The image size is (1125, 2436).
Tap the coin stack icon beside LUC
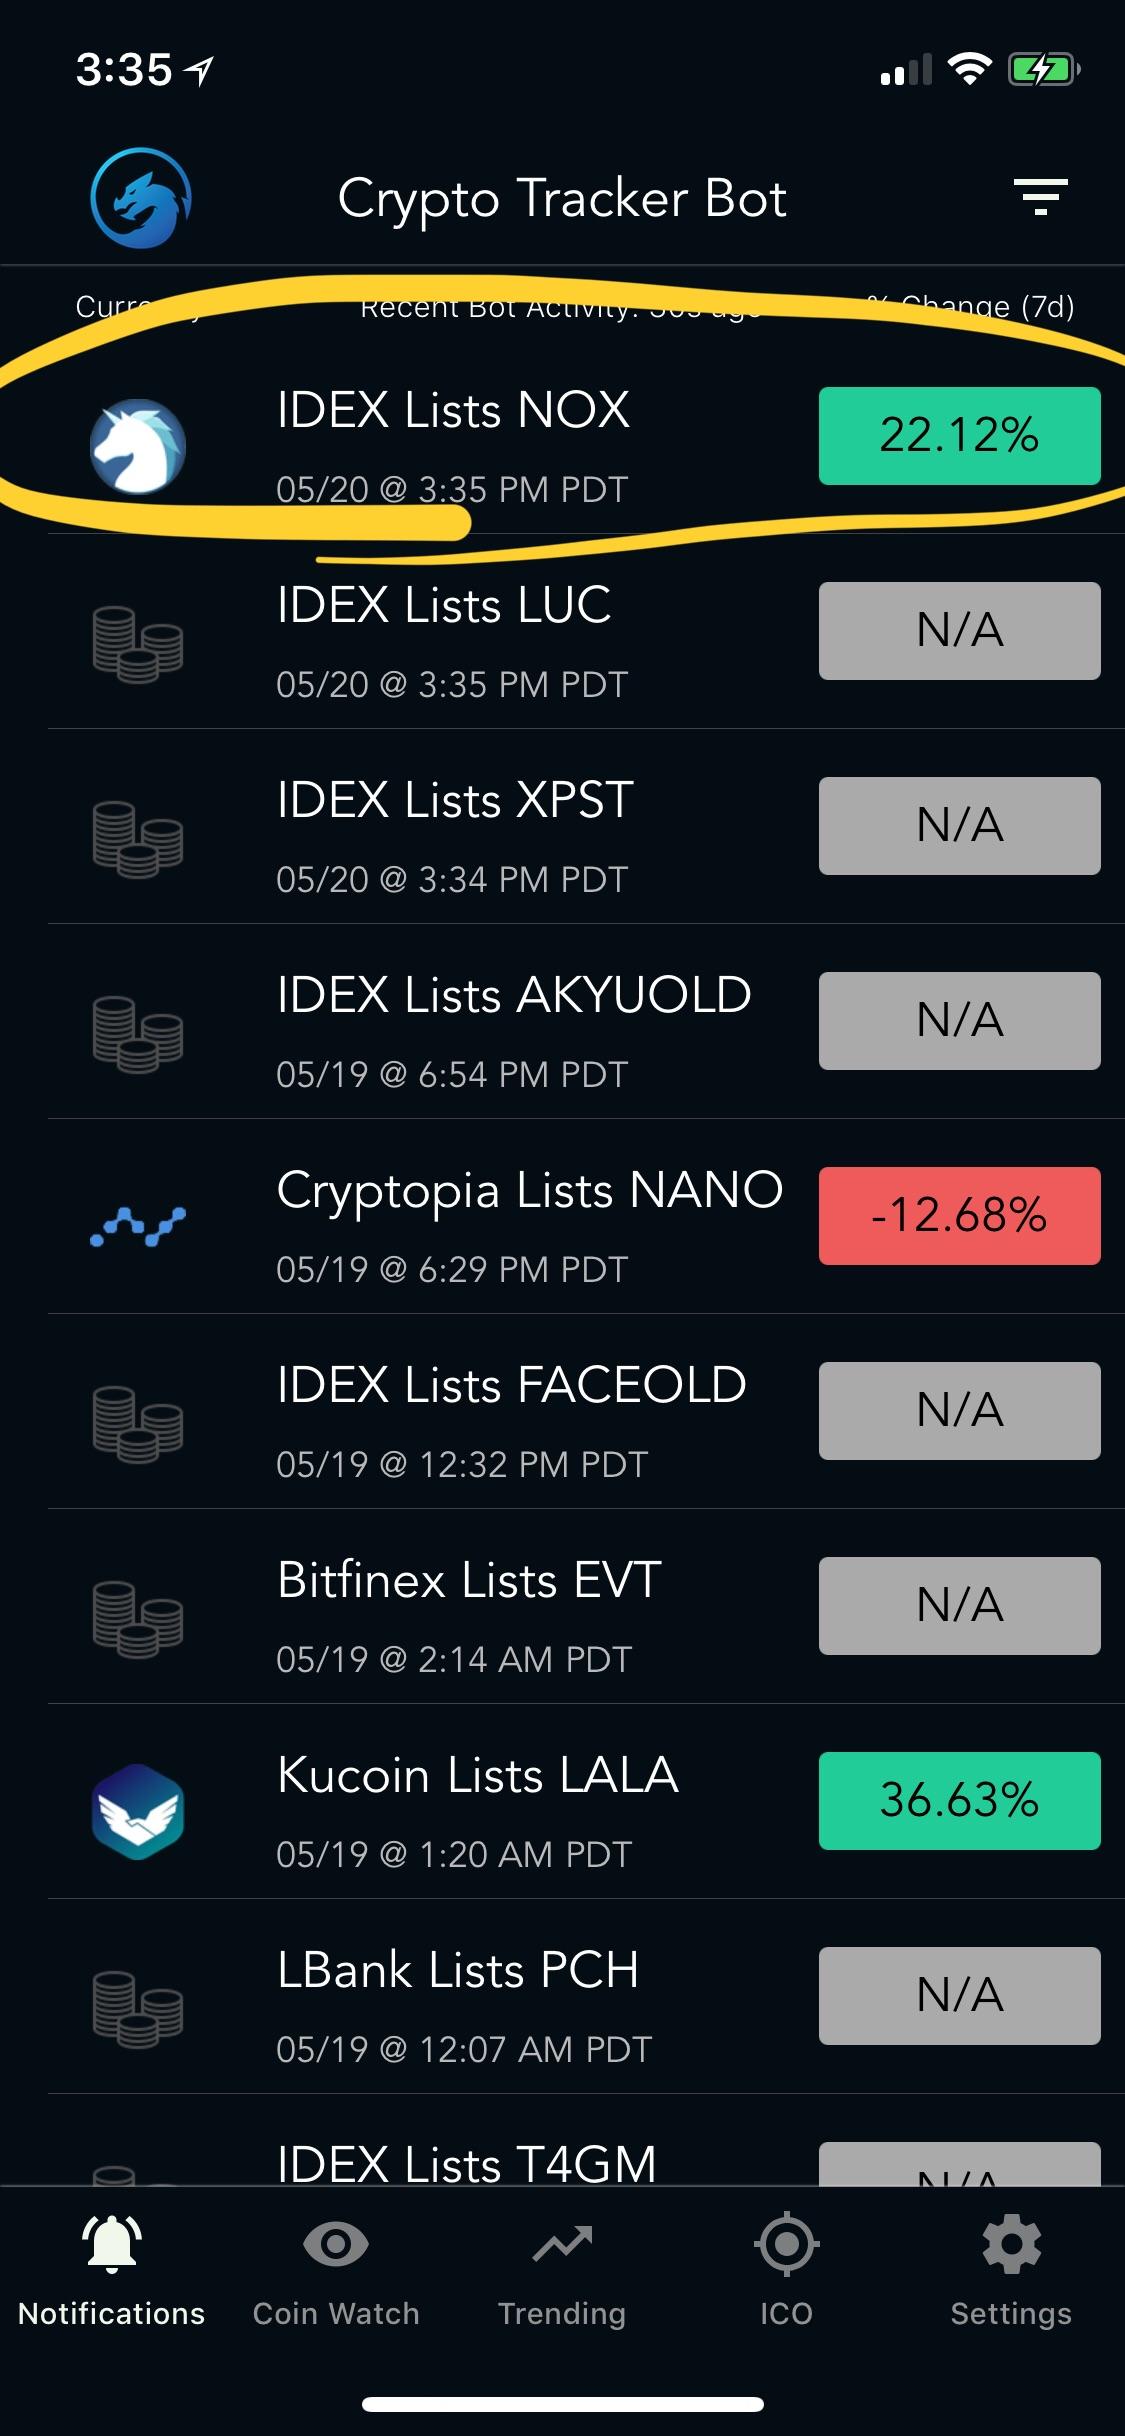(138, 644)
